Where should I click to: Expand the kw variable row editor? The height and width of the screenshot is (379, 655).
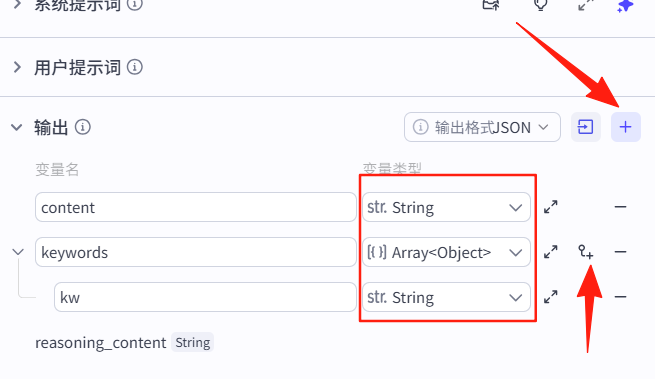(x=551, y=297)
